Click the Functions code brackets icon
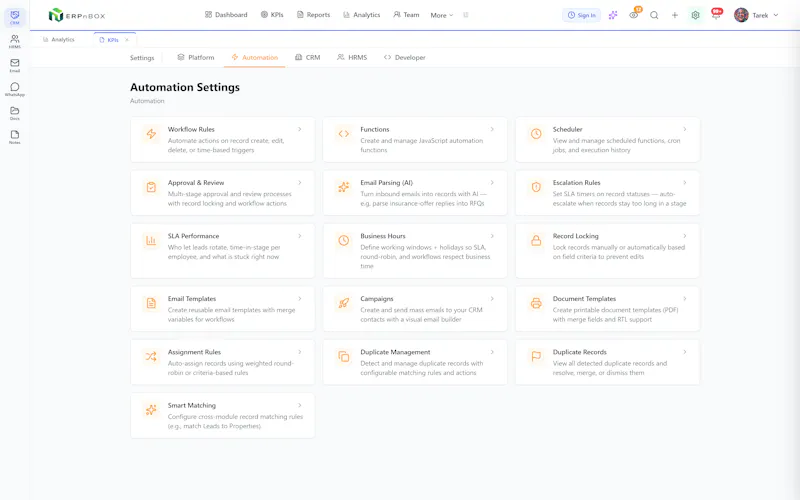This screenshot has width=800, height=500. click(x=344, y=134)
